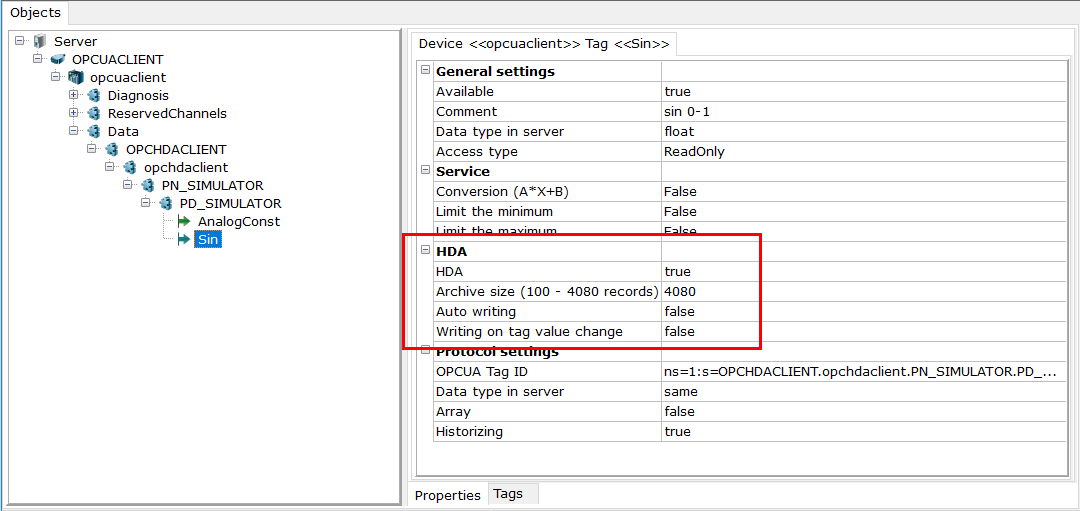Image resolution: width=1080 pixels, height=511 pixels.
Task: Click the Data type float value
Action: [x=863, y=132]
